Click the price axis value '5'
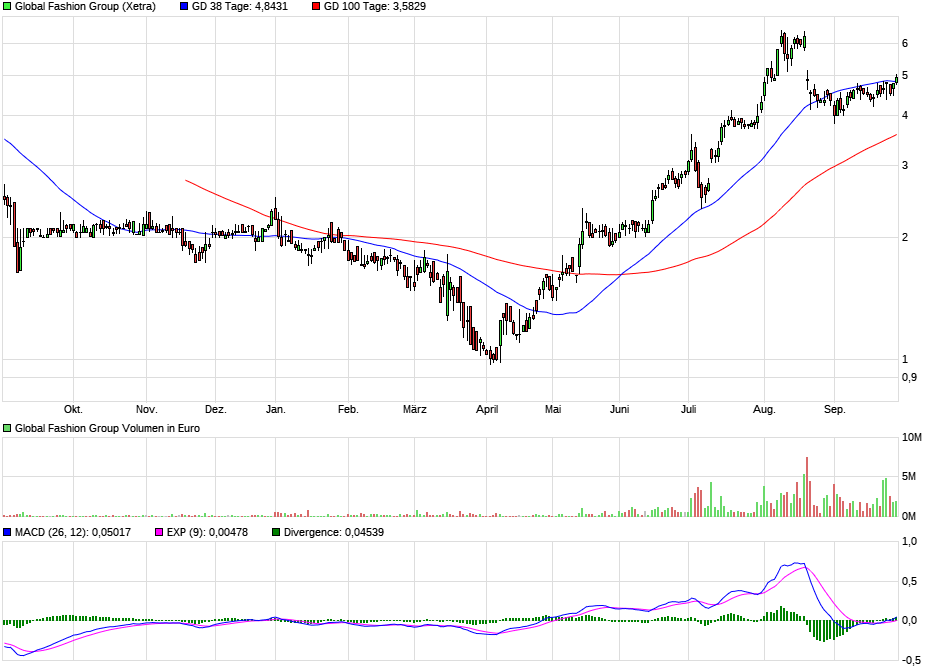This screenshot has width=940, height=670. 905,76
